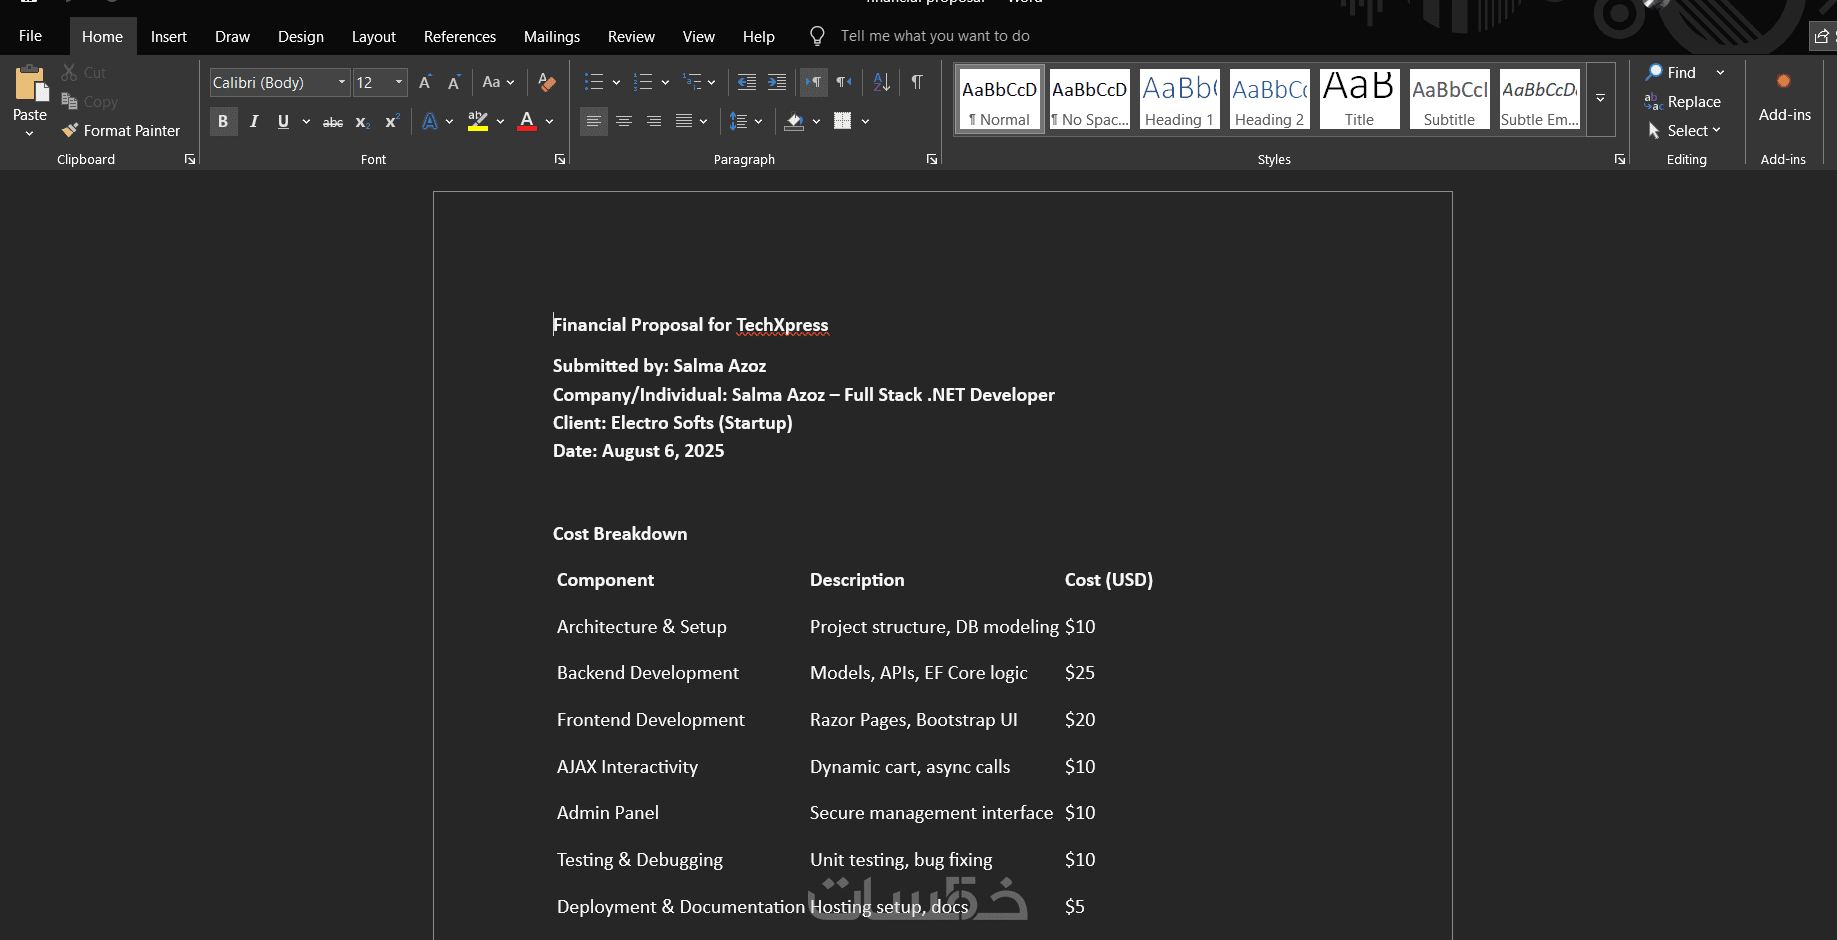Open the font size dropdown

[x=399, y=82]
